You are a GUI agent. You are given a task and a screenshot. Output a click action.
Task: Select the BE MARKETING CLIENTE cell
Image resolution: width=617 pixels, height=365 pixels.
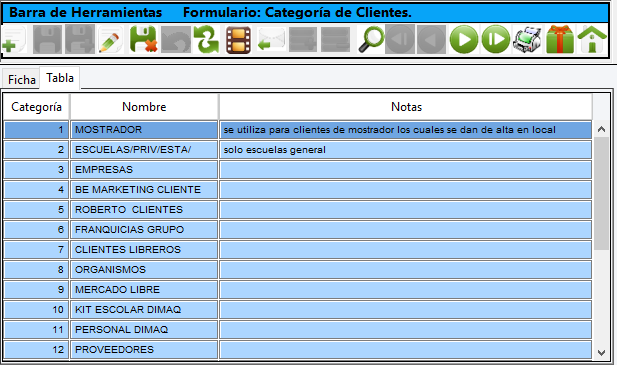click(144, 190)
